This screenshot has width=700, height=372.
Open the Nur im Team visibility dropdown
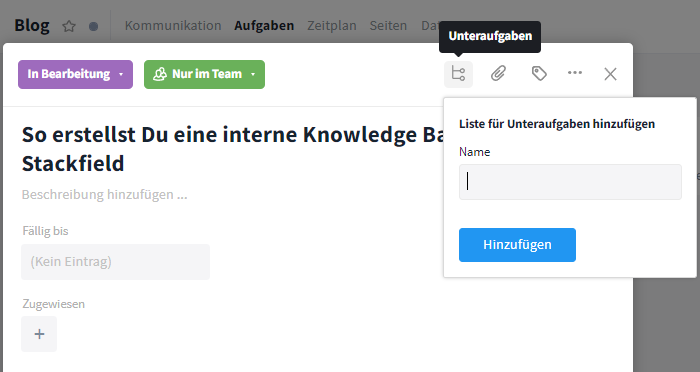[x=204, y=74]
